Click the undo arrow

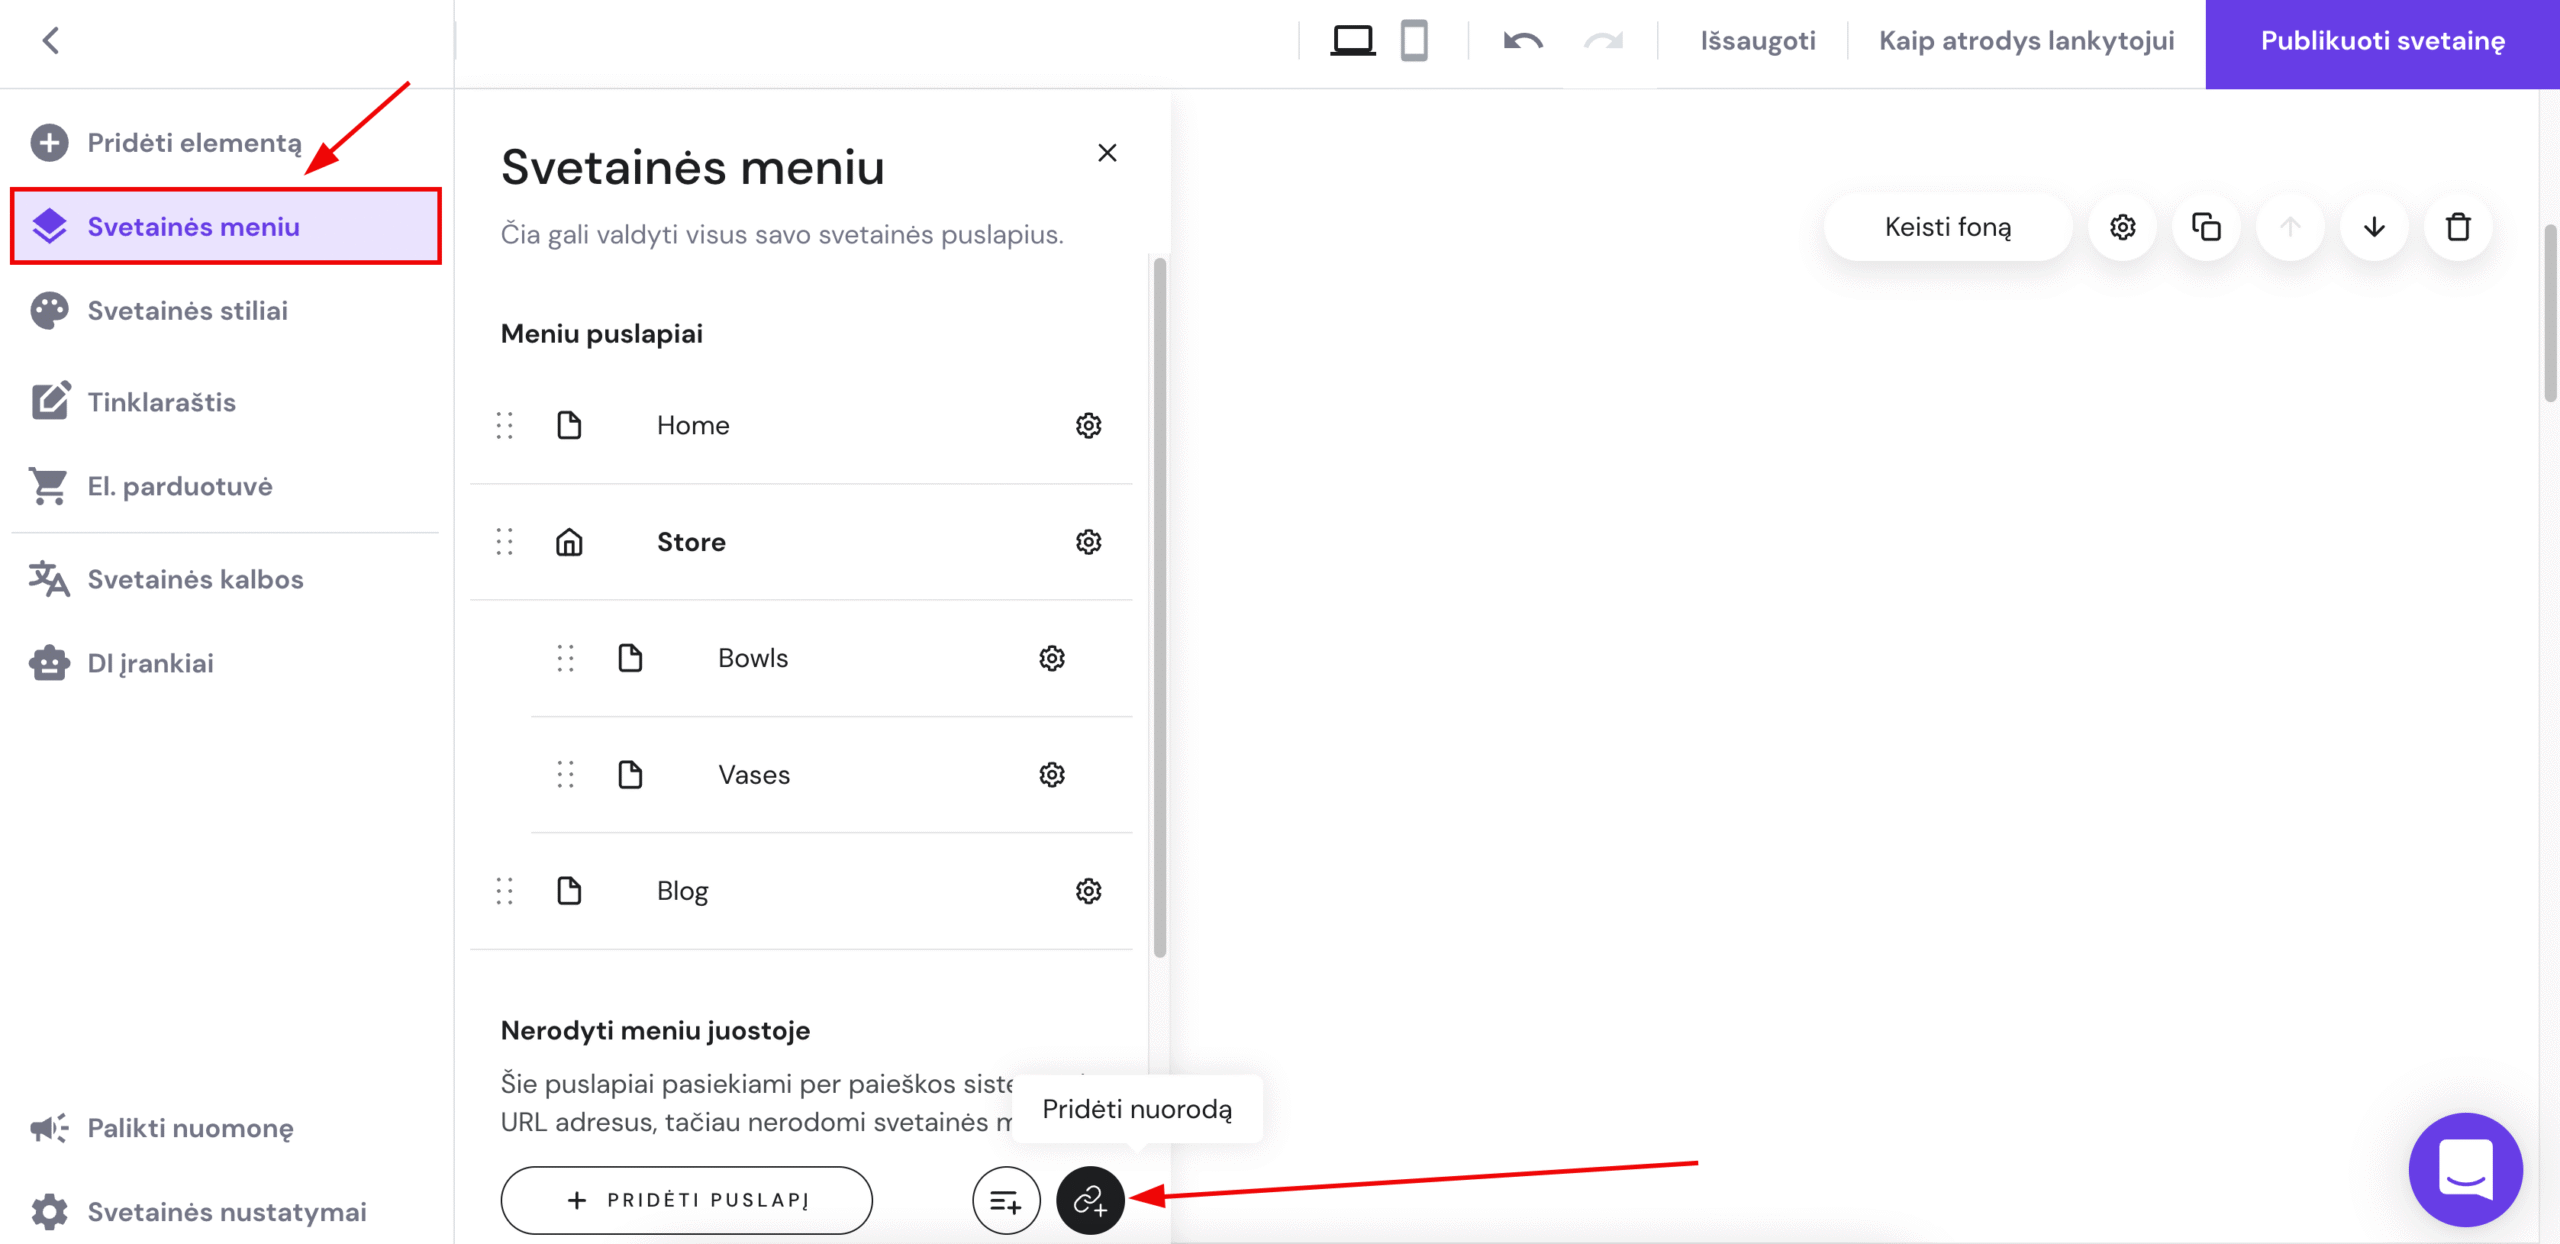[x=1523, y=41]
